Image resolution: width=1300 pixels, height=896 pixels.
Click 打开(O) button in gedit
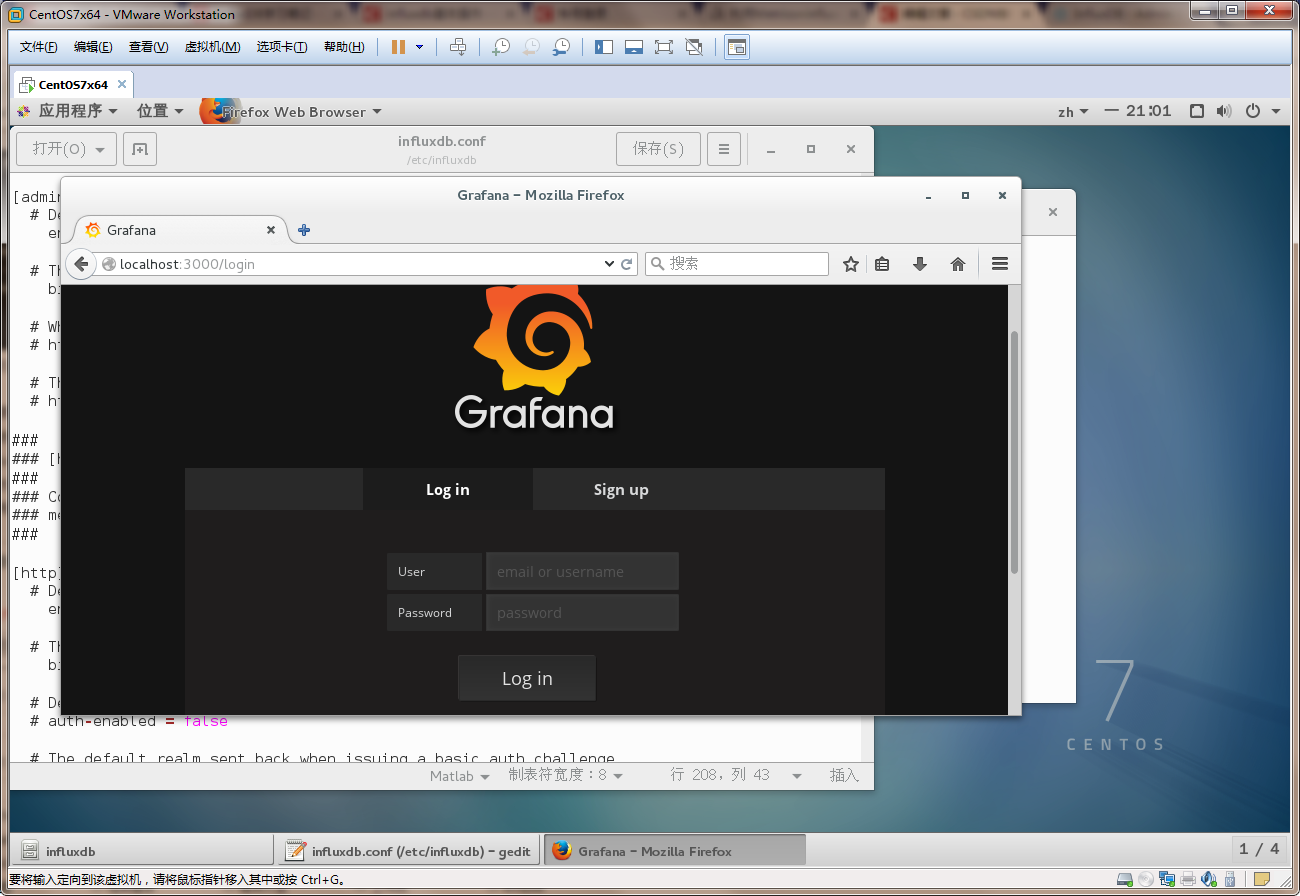(67, 149)
